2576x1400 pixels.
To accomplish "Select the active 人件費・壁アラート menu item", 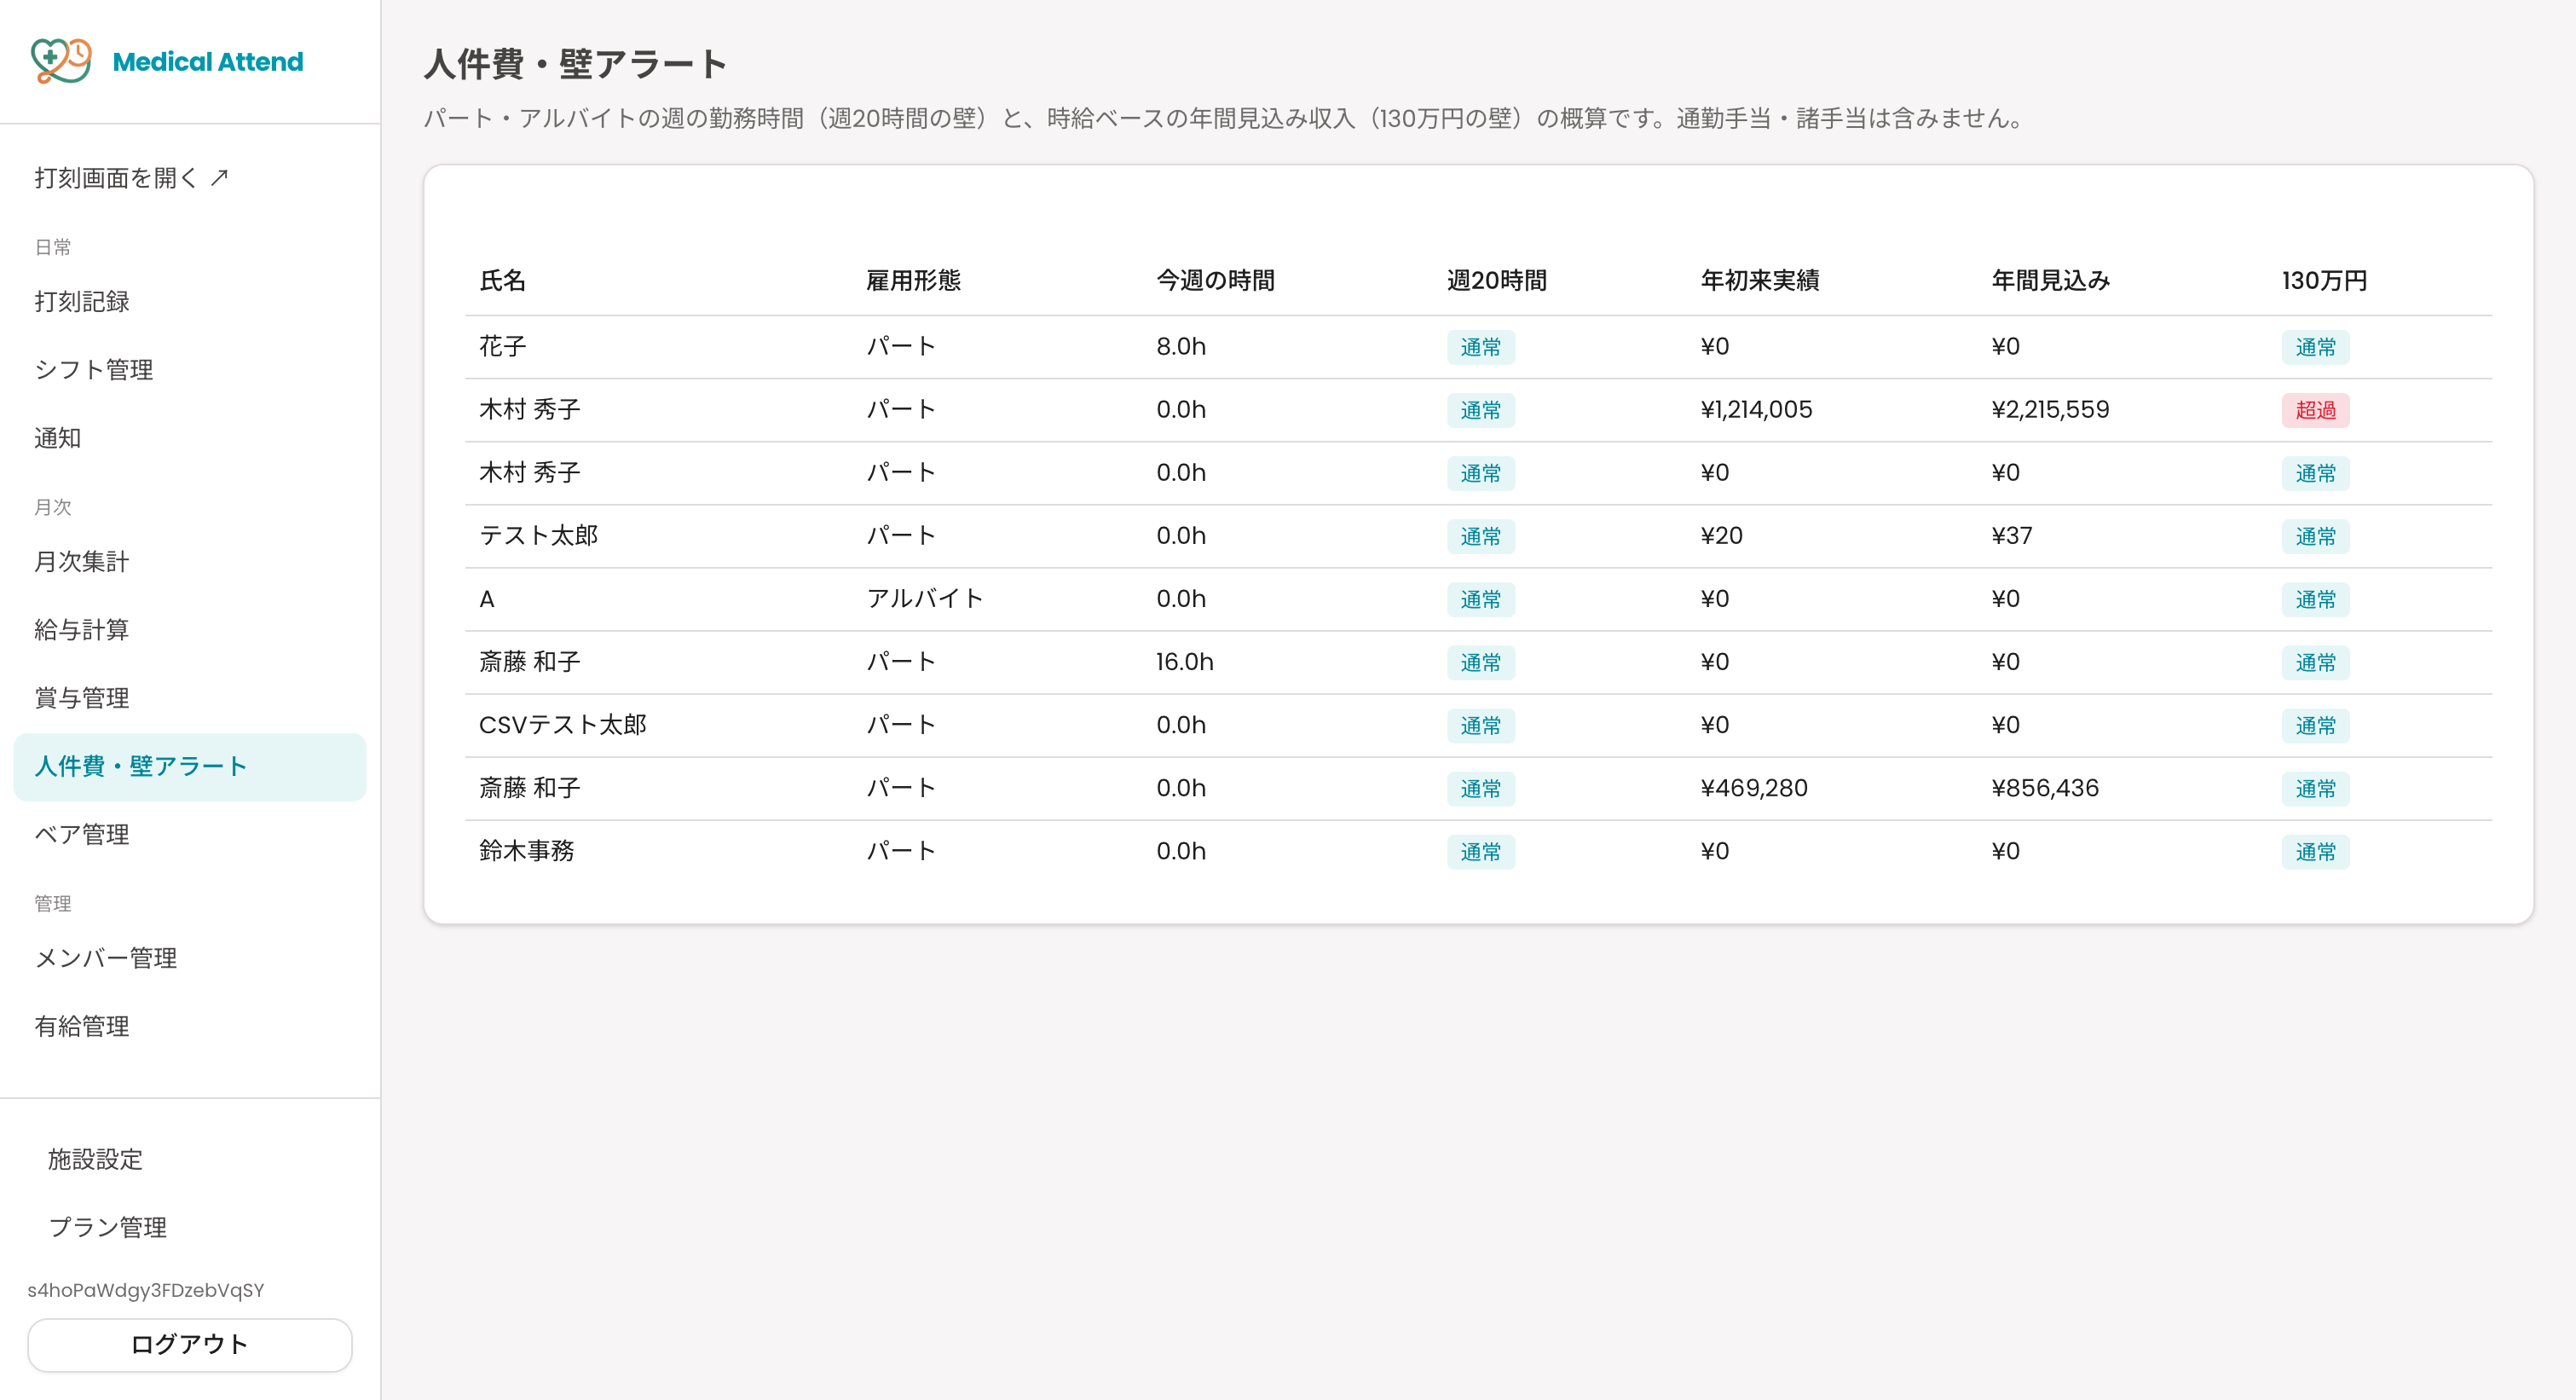I will coord(190,767).
